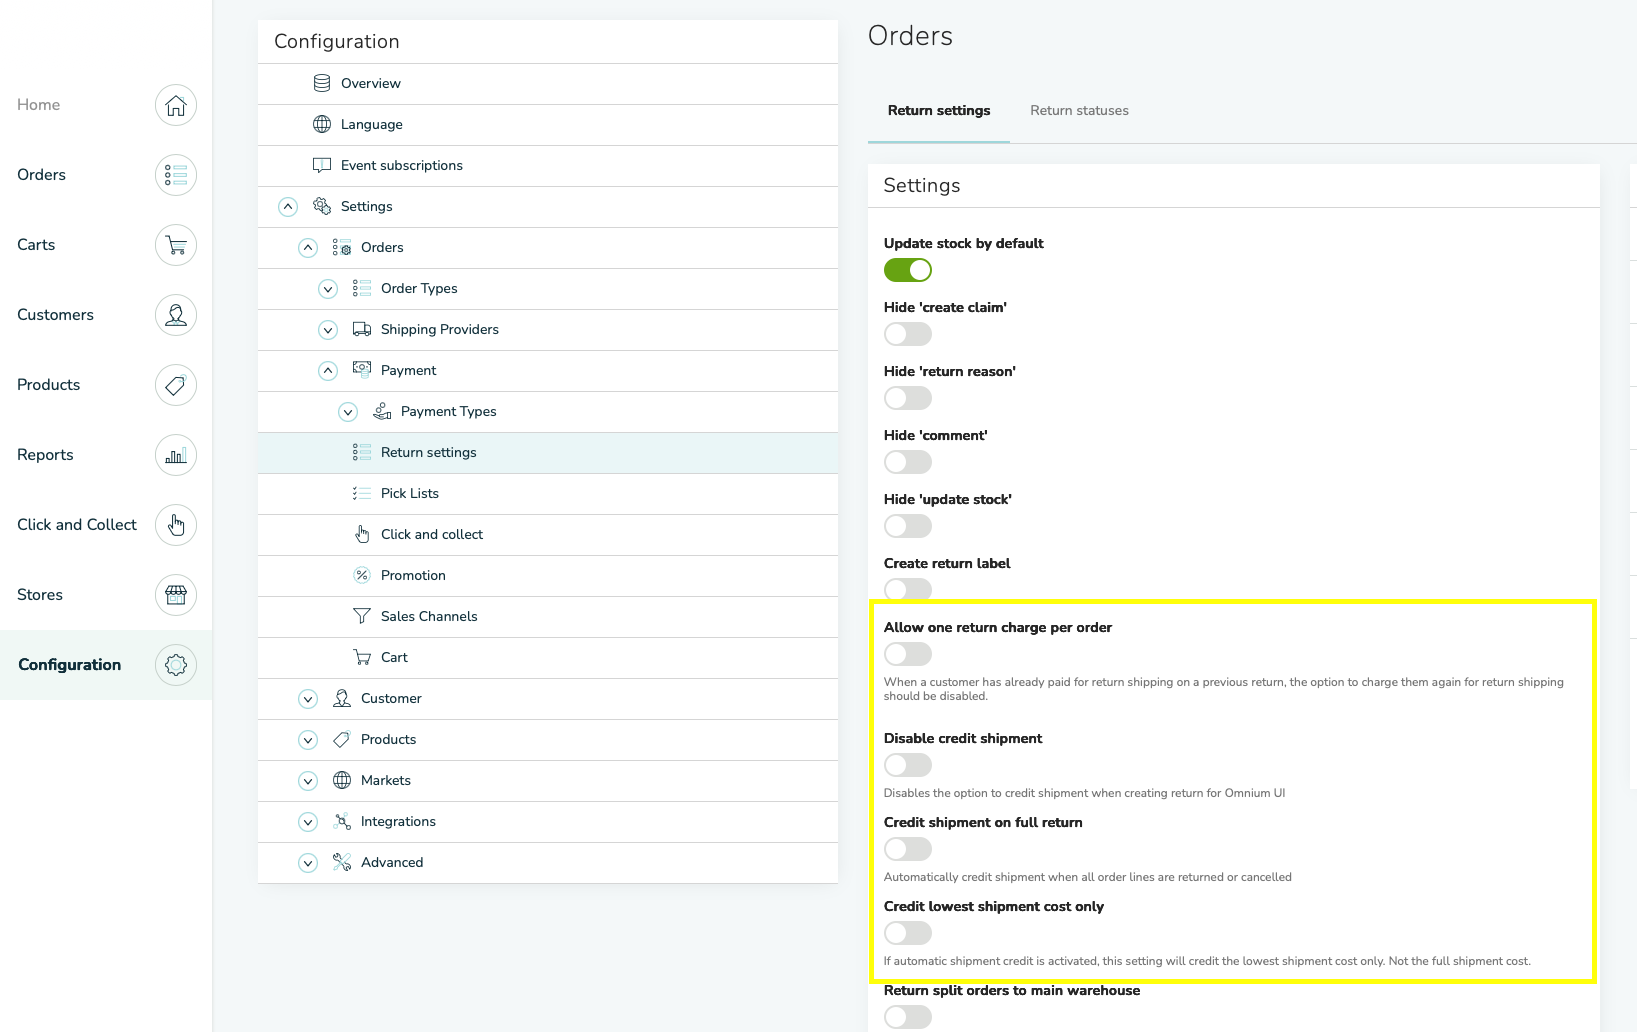Toggle Credit shipment on full return
Screen dimensions: 1637x1032
(x=908, y=849)
